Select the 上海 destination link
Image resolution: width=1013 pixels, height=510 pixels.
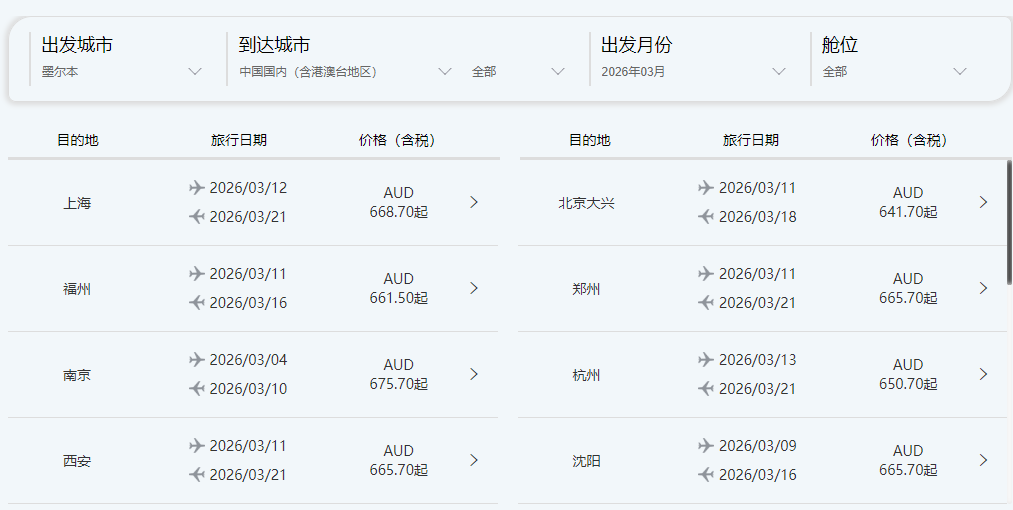pyautogui.click(x=77, y=203)
